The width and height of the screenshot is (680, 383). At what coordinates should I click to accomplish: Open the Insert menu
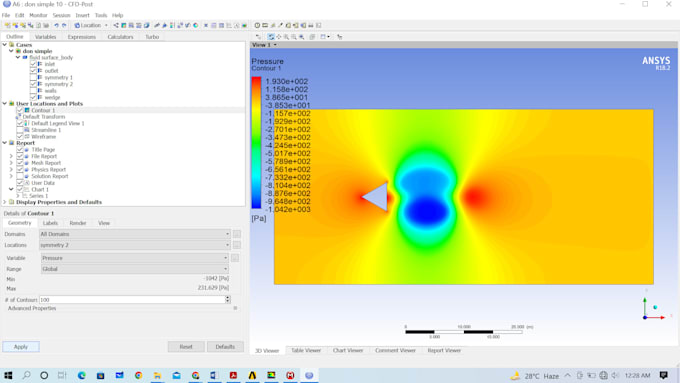pyautogui.click(x=82, y=15)
